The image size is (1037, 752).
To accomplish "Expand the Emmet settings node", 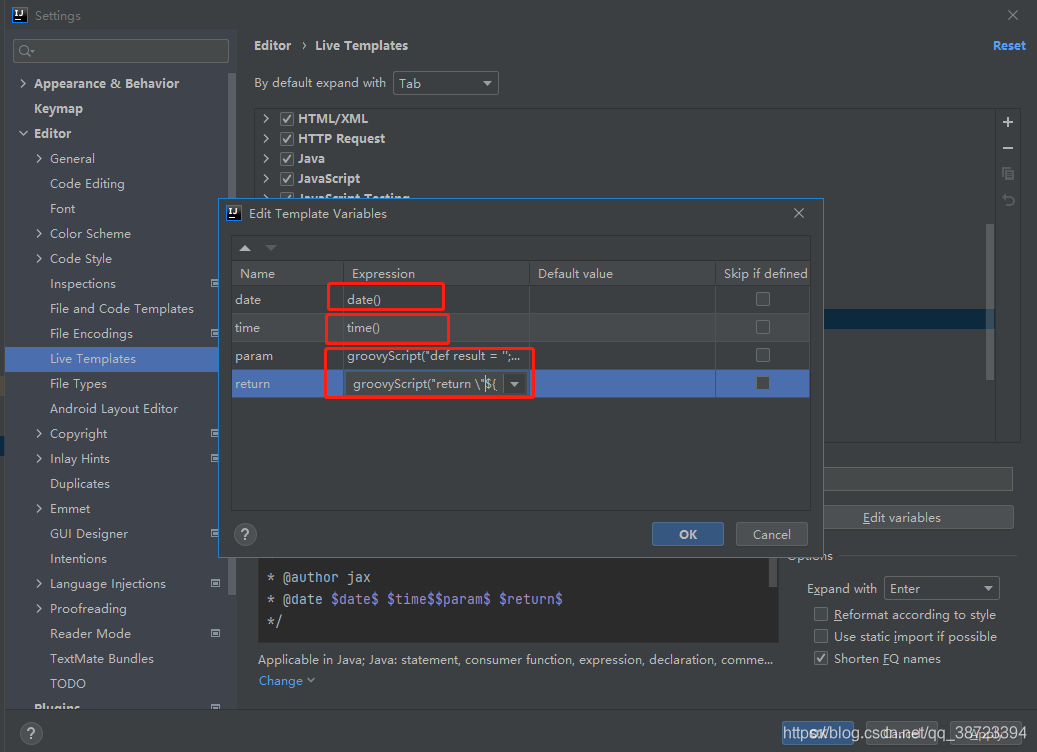I will (x=39, y=509).
